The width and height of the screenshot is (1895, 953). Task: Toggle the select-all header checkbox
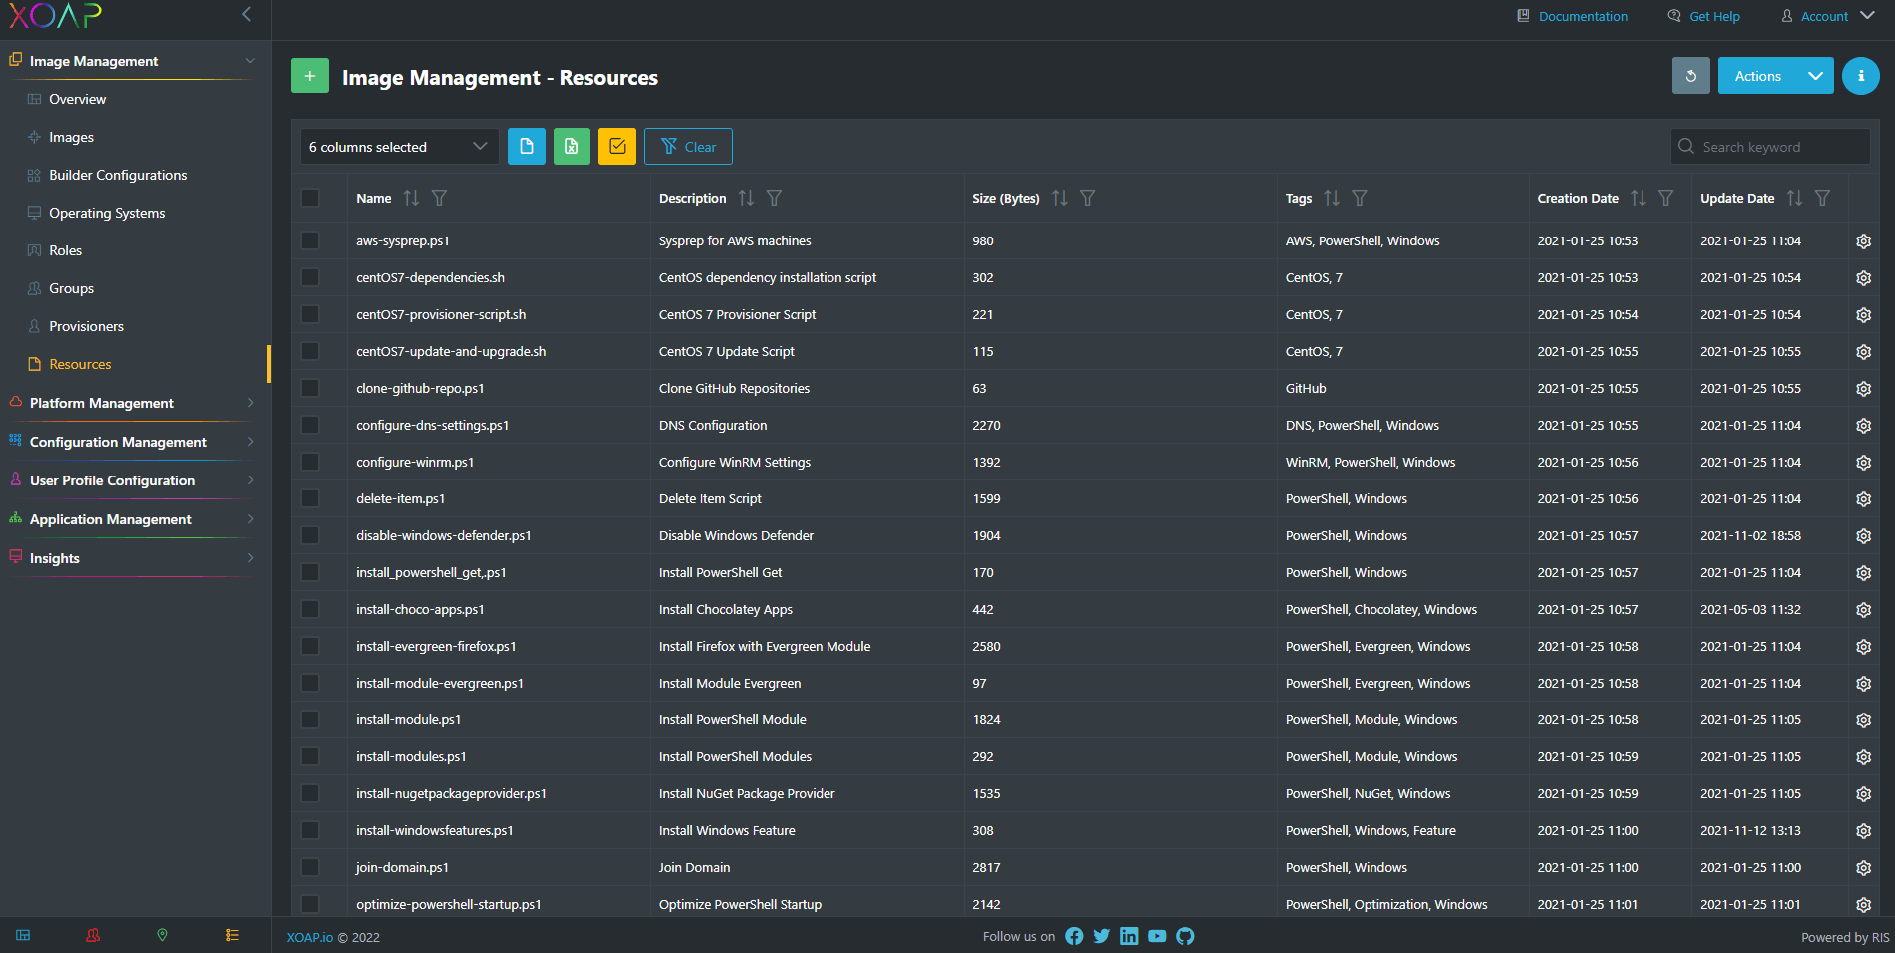[310, 198]
